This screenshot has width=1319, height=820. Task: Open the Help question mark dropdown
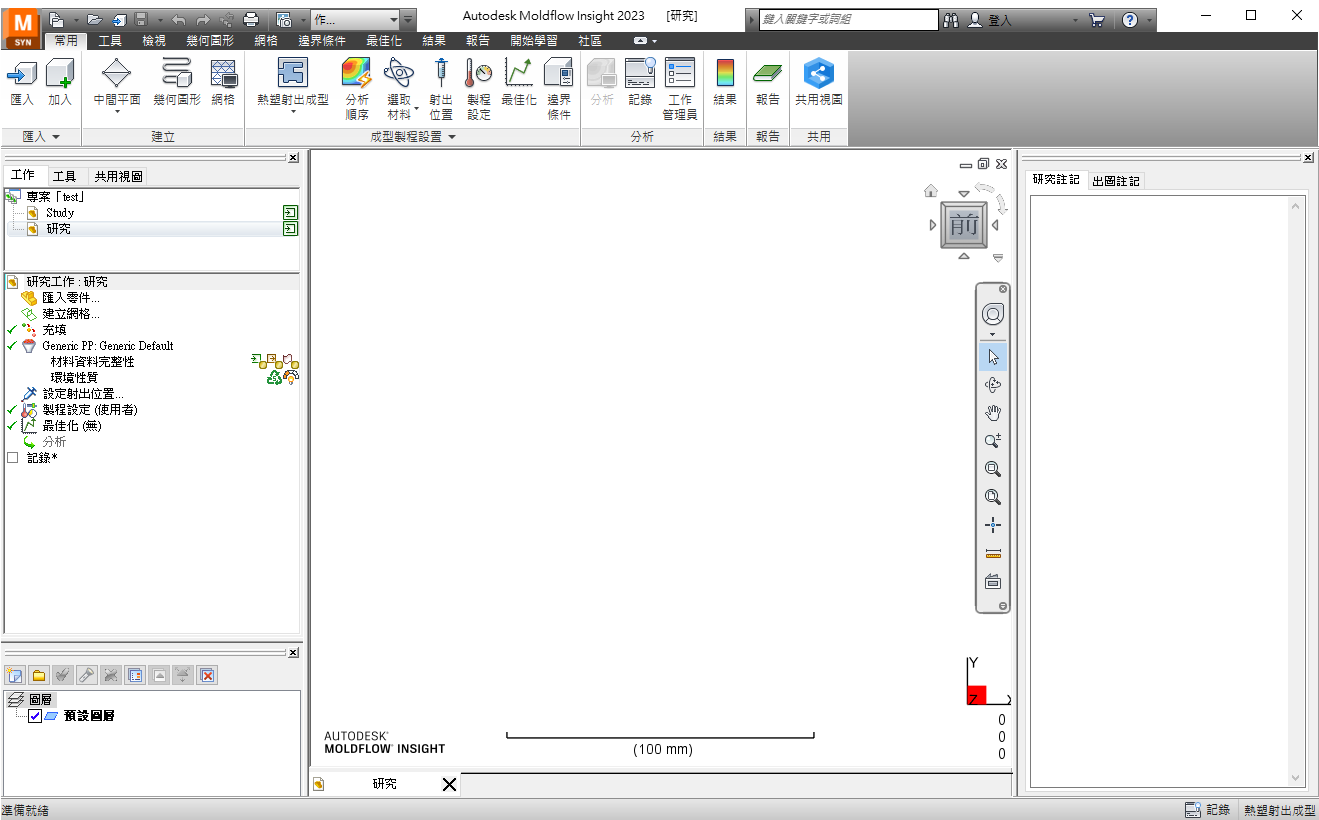pyautogui.click(x=1150, y=19)
